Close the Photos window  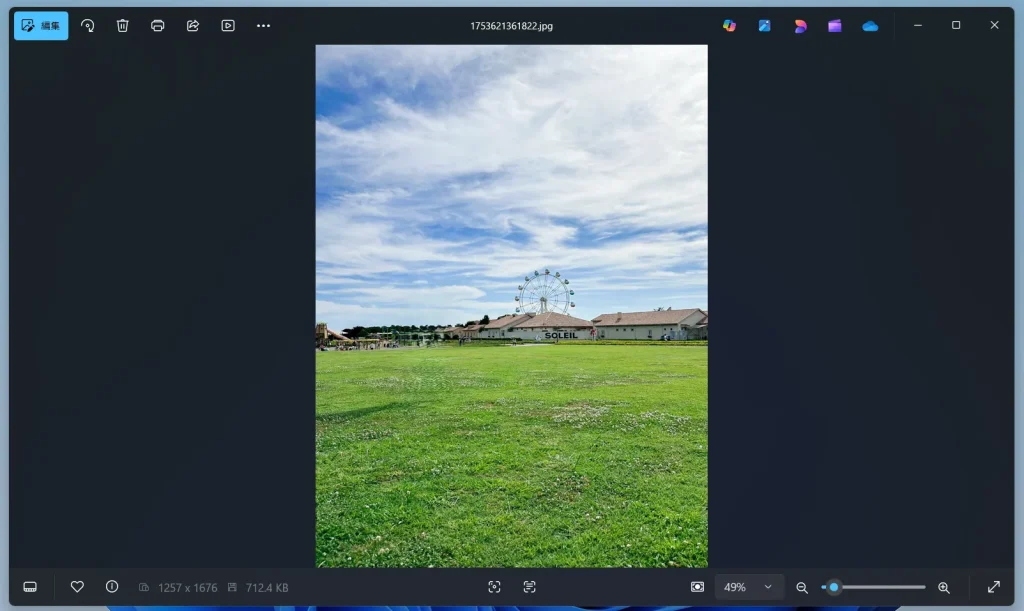coord(994,25)
